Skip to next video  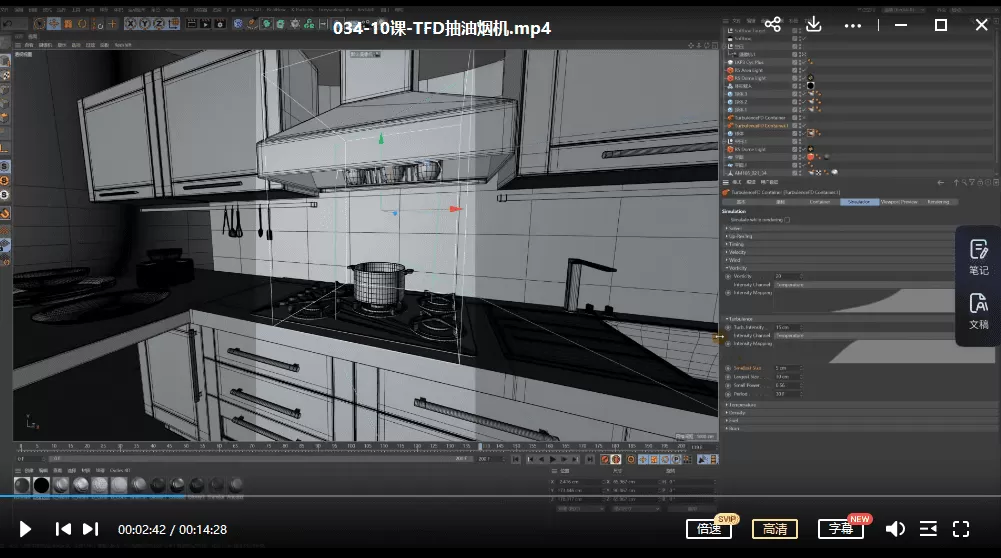90,529
